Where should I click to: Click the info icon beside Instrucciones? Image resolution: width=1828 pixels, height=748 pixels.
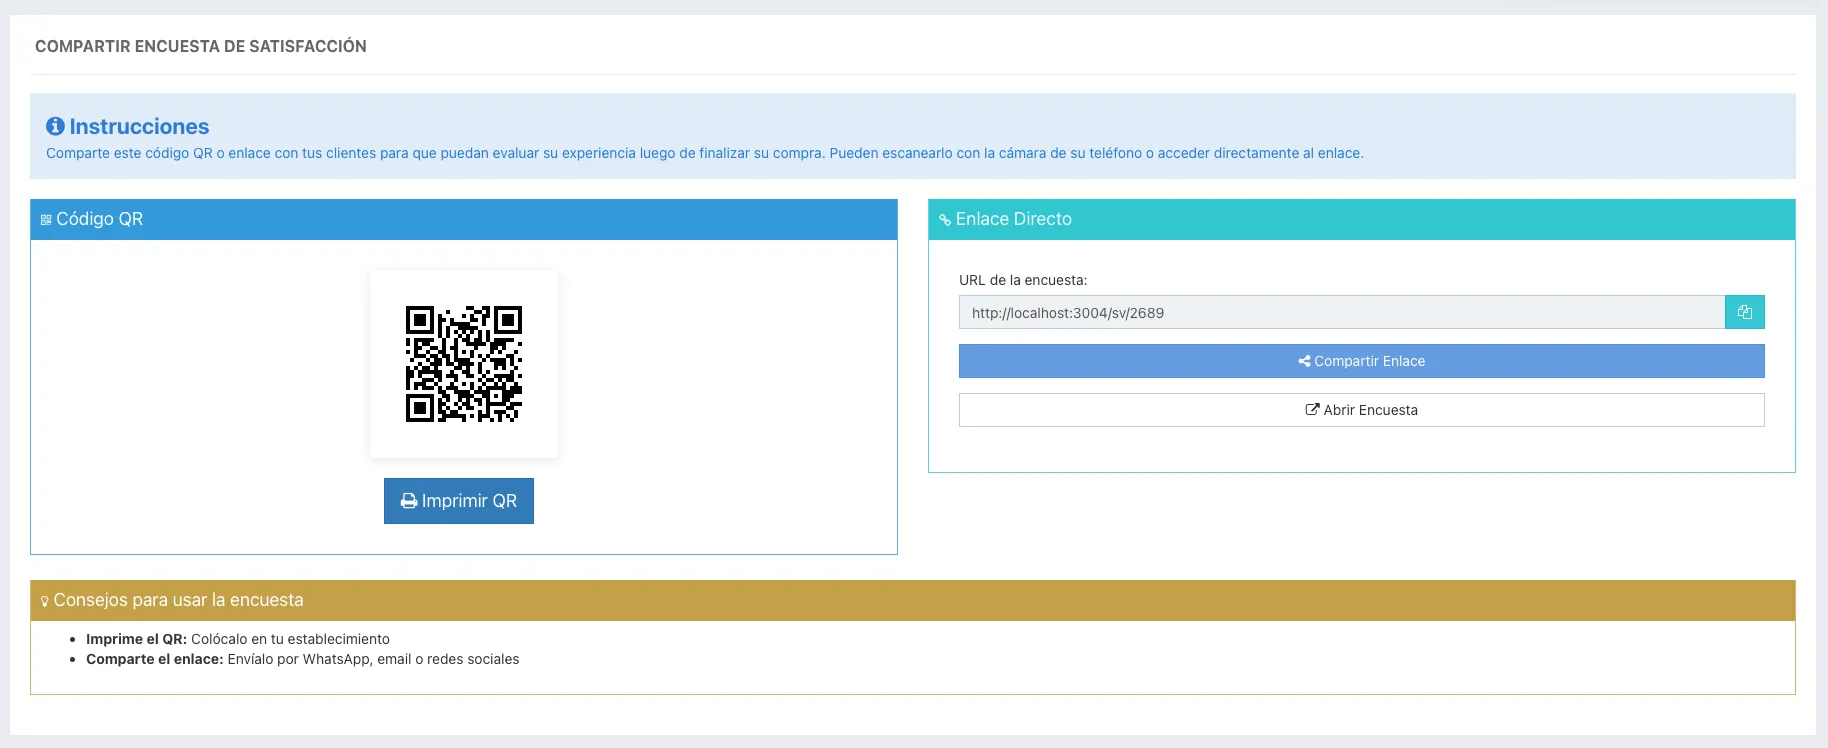pyautogui.click(x=55, y=126)
